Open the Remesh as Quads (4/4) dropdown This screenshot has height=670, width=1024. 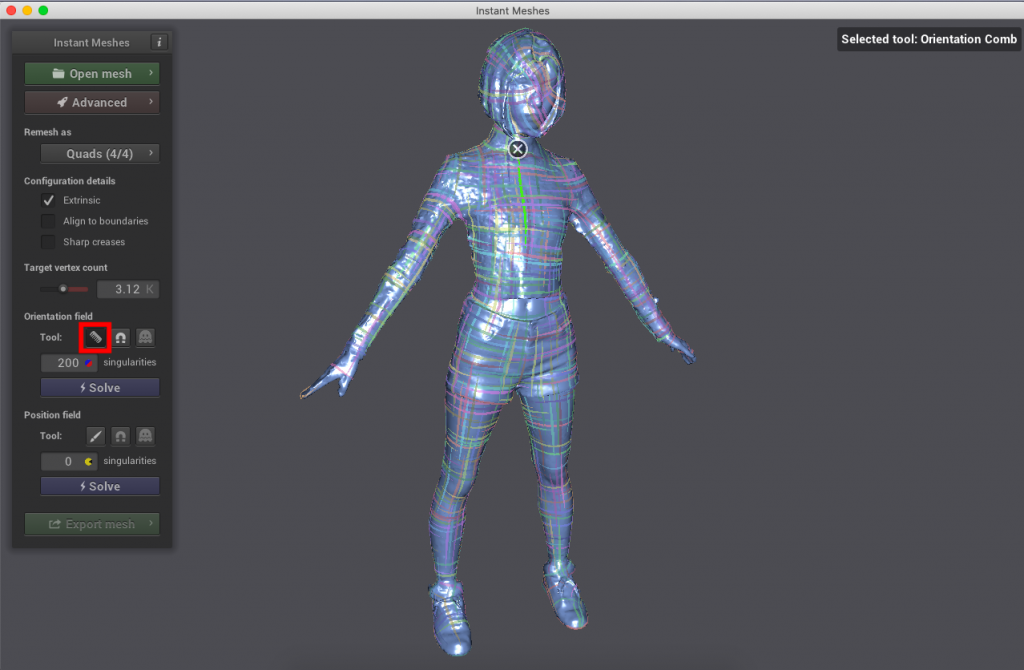[x=99, y=154]
